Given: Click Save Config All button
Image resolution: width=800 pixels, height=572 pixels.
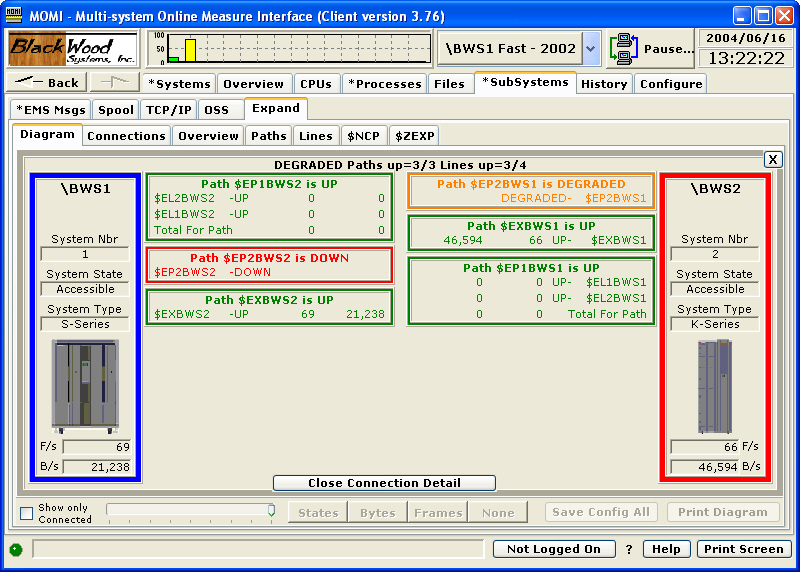Looking at the screenshot, I should coord(601,512).
